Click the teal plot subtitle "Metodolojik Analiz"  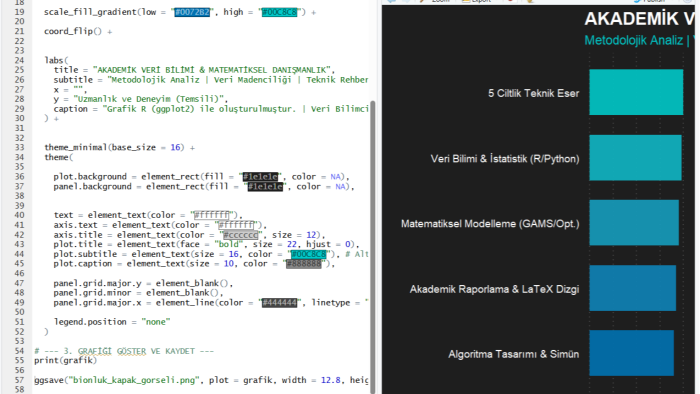click(x=633, y=40)
